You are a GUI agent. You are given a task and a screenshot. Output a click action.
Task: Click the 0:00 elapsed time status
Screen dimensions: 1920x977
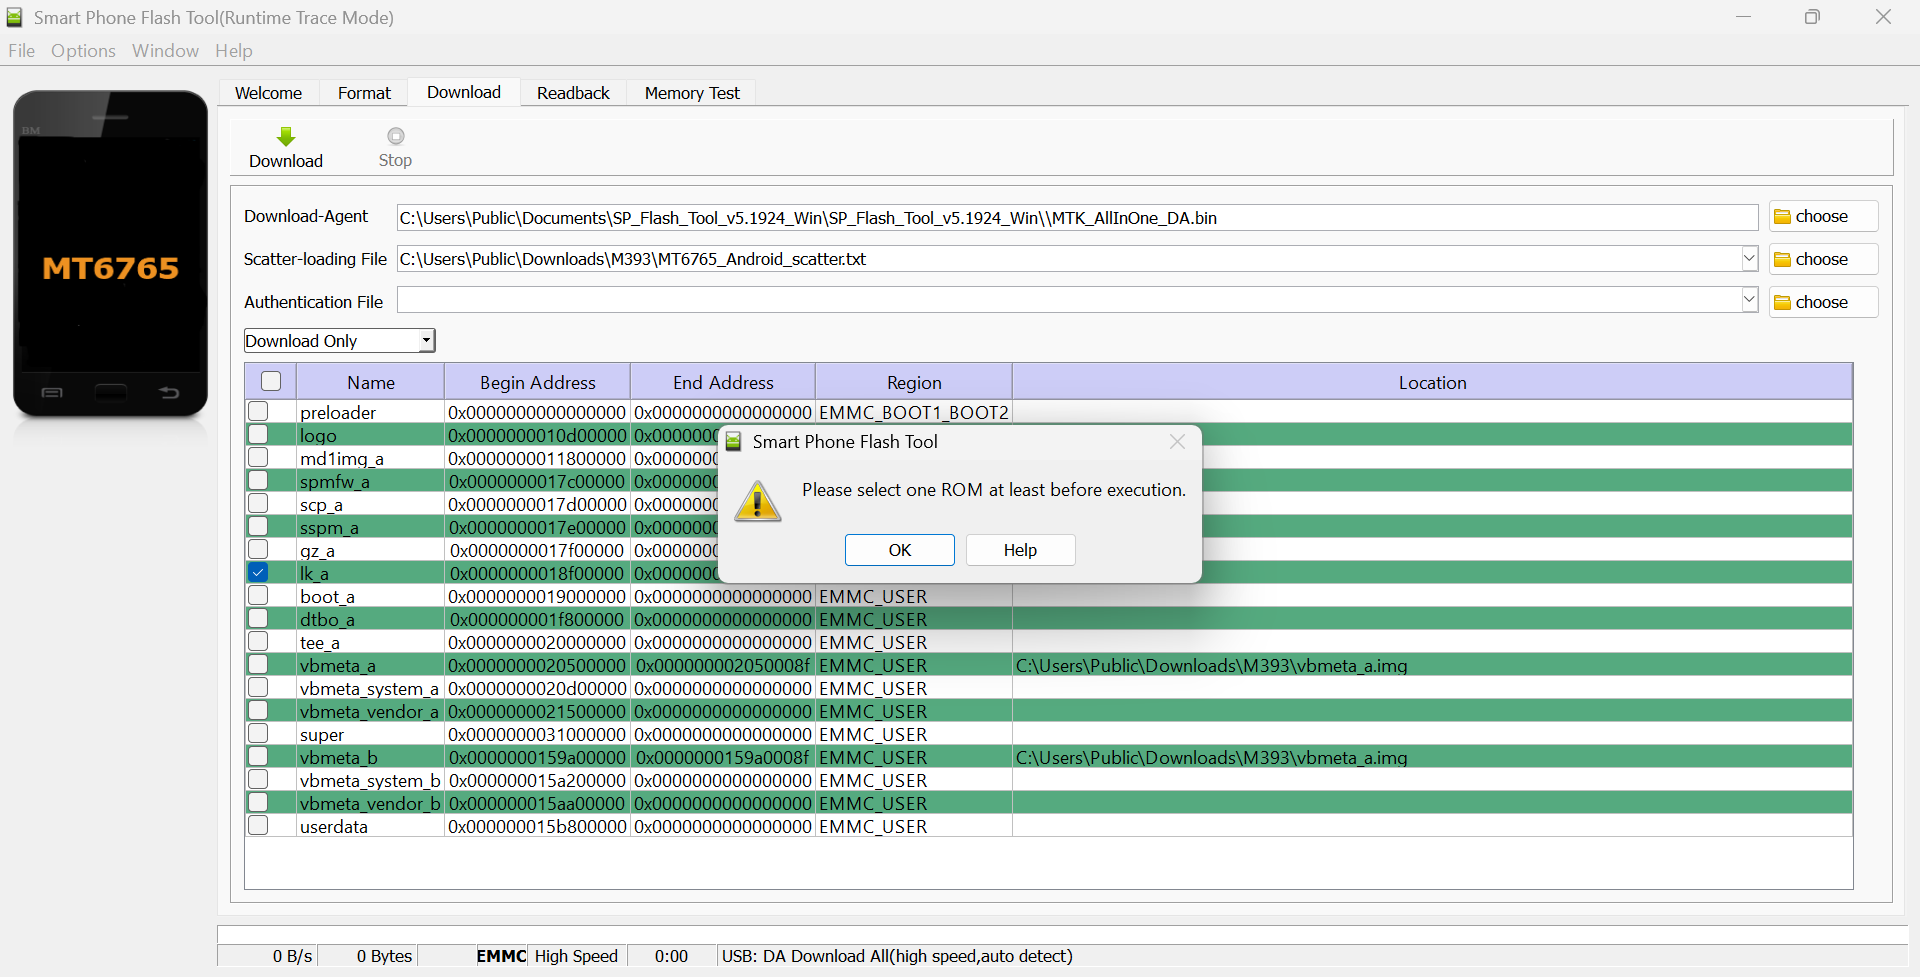[x=671, y=956]
